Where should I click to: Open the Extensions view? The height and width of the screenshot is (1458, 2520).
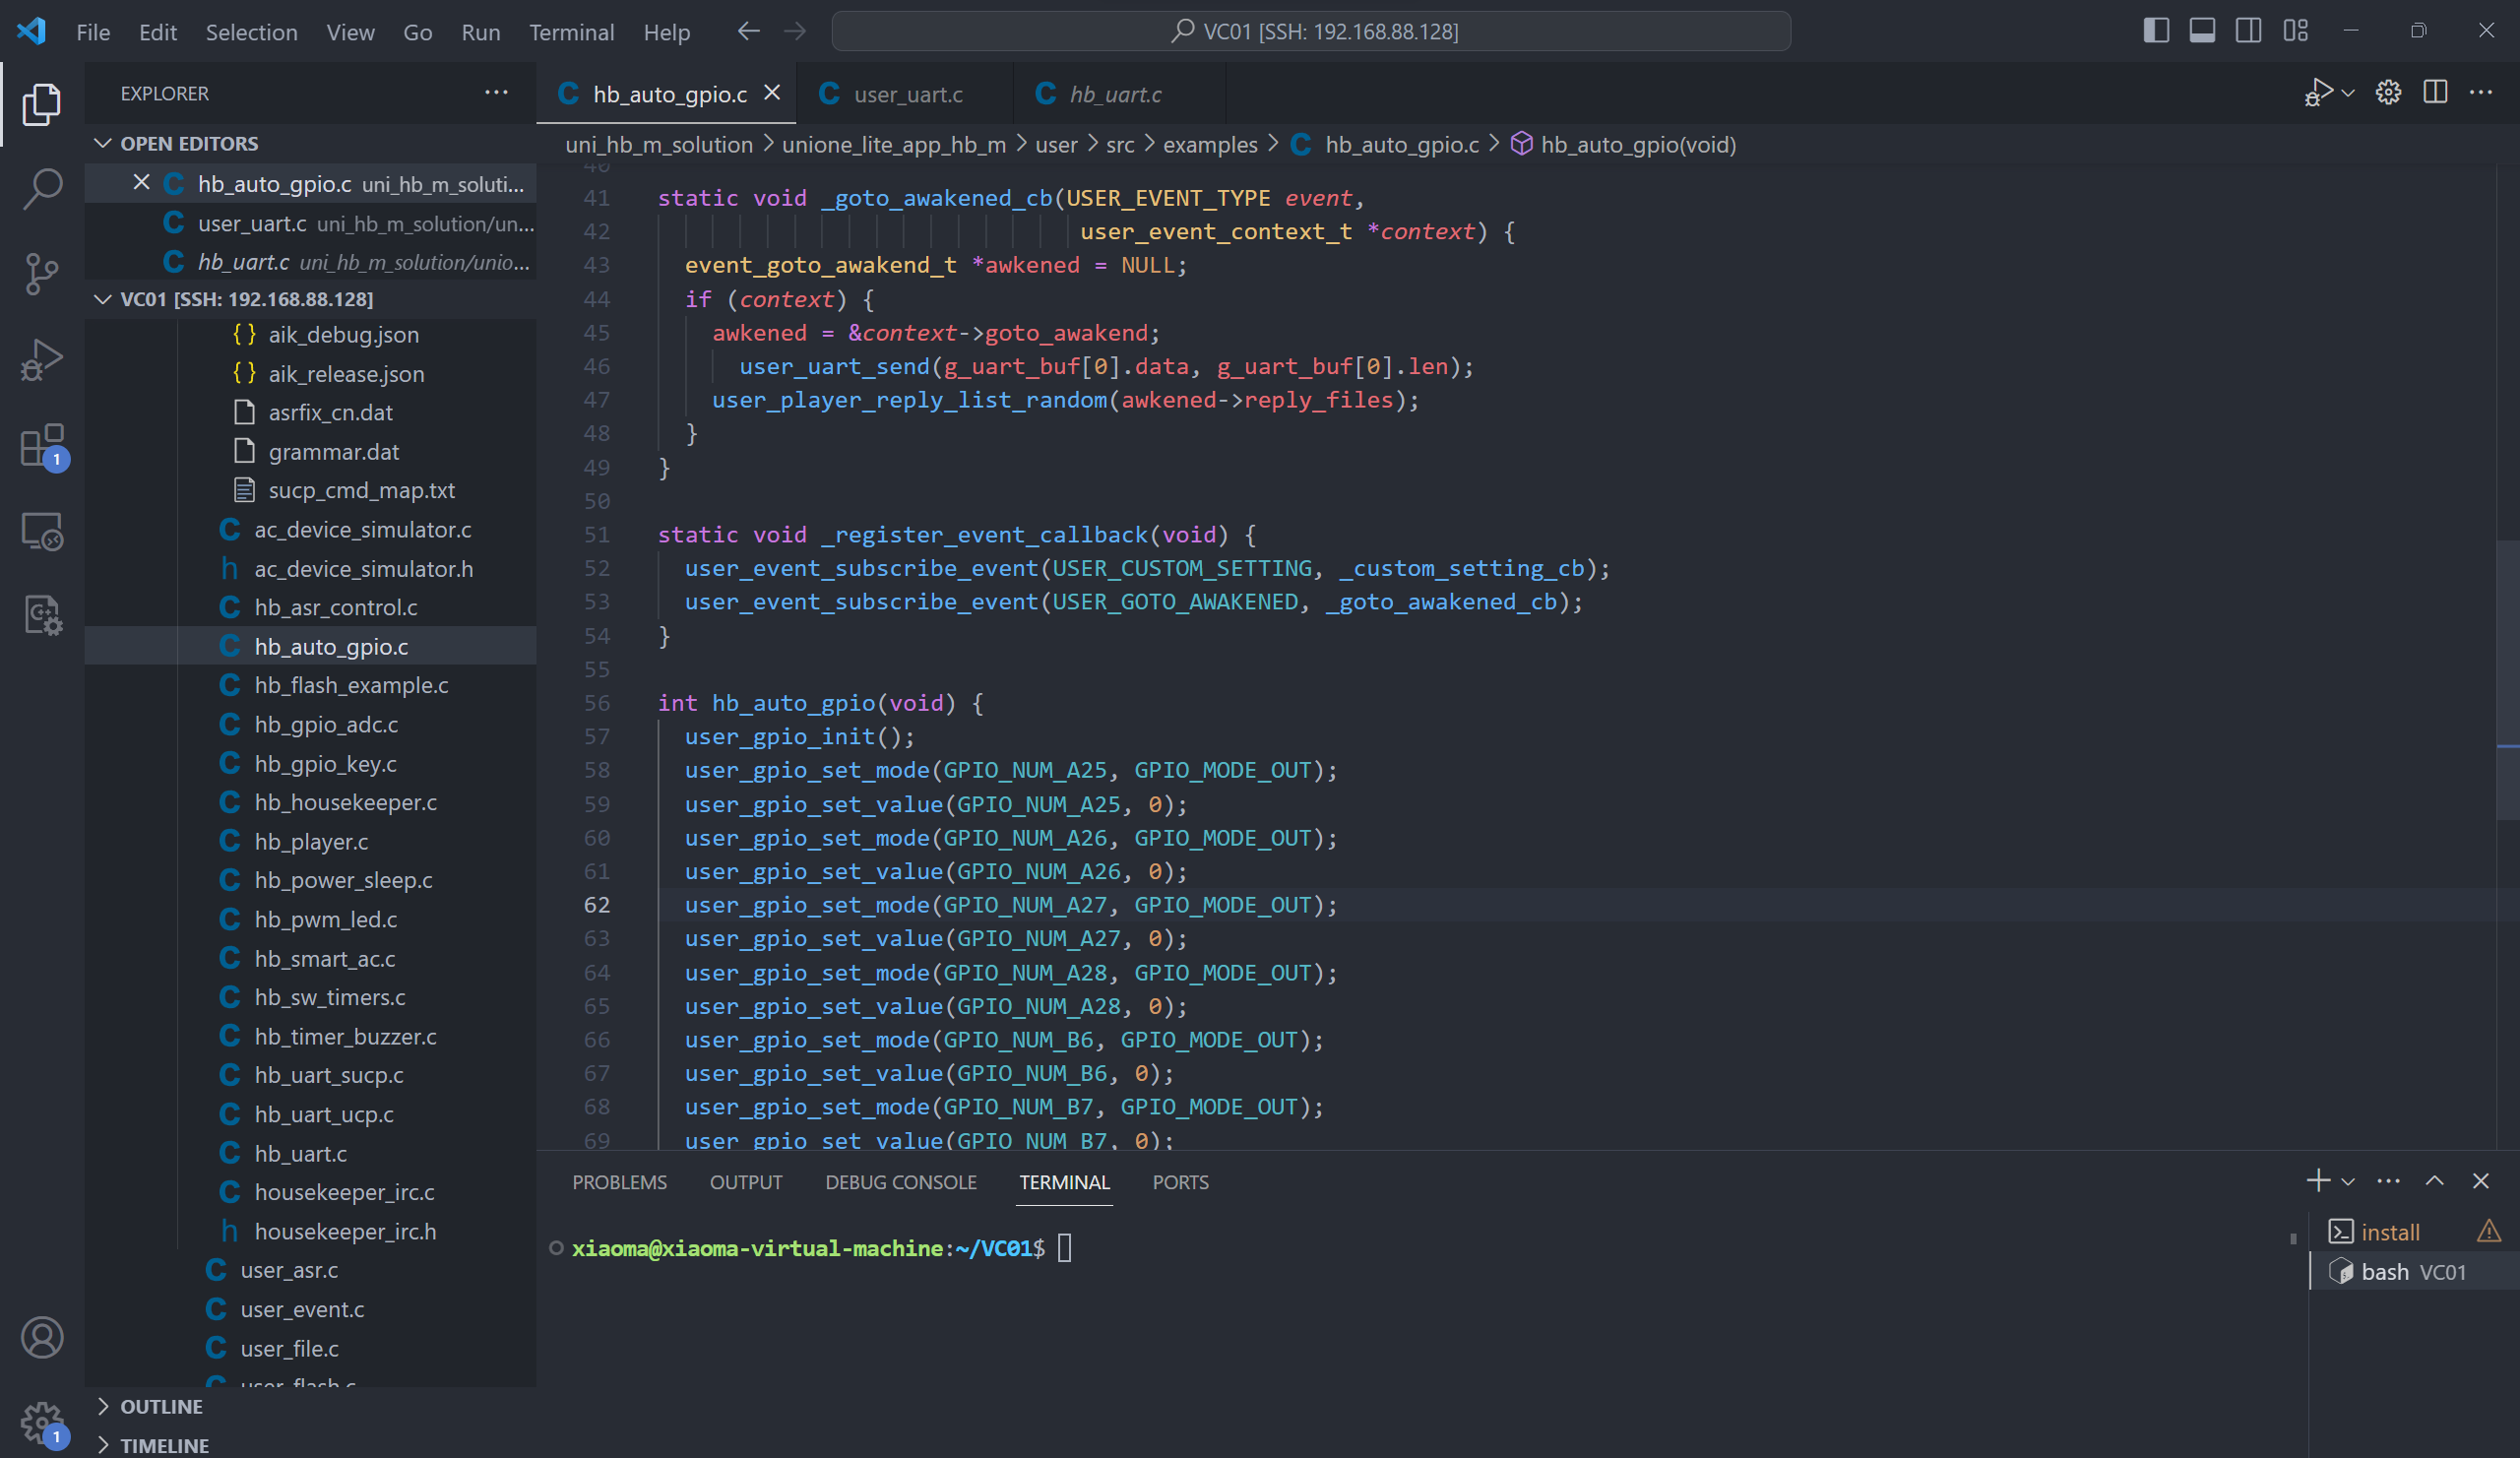[41, 445]
